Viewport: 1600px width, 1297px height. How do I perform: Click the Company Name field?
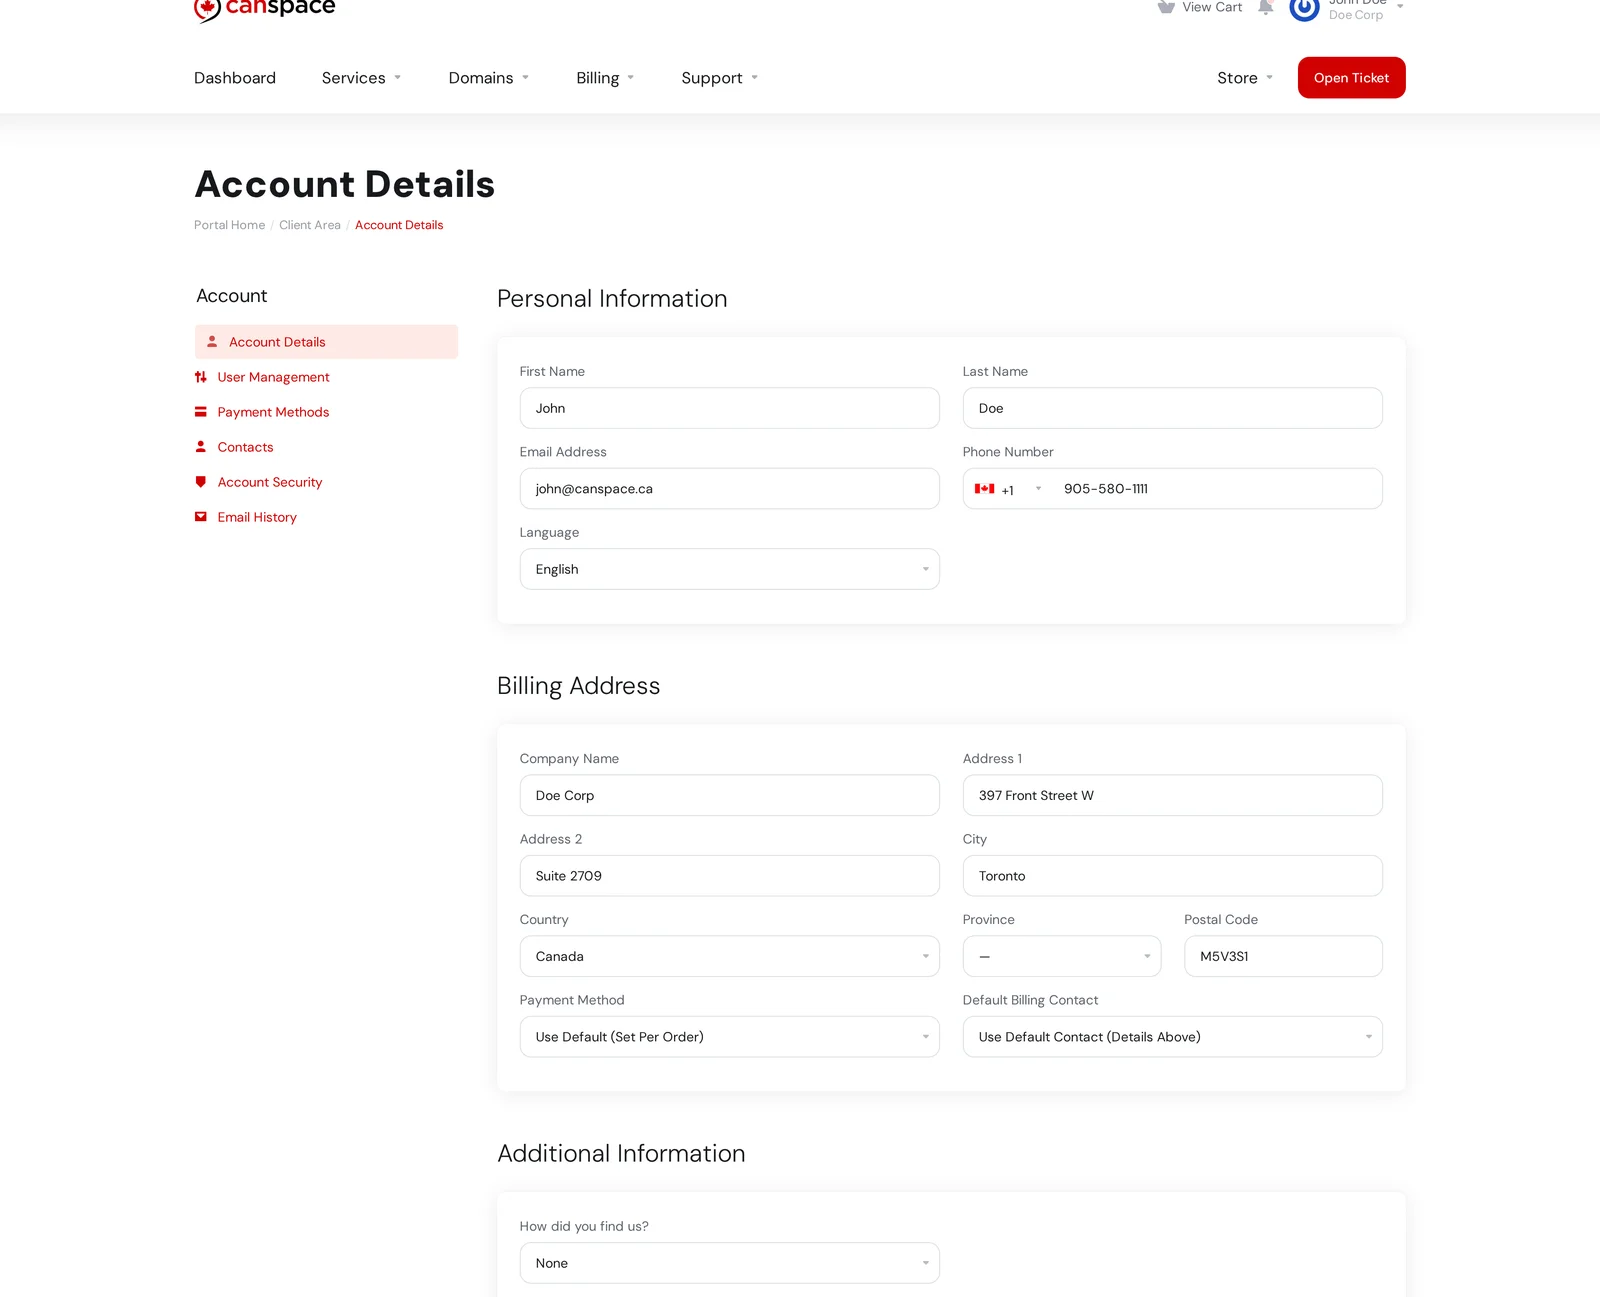pos(729,795)
